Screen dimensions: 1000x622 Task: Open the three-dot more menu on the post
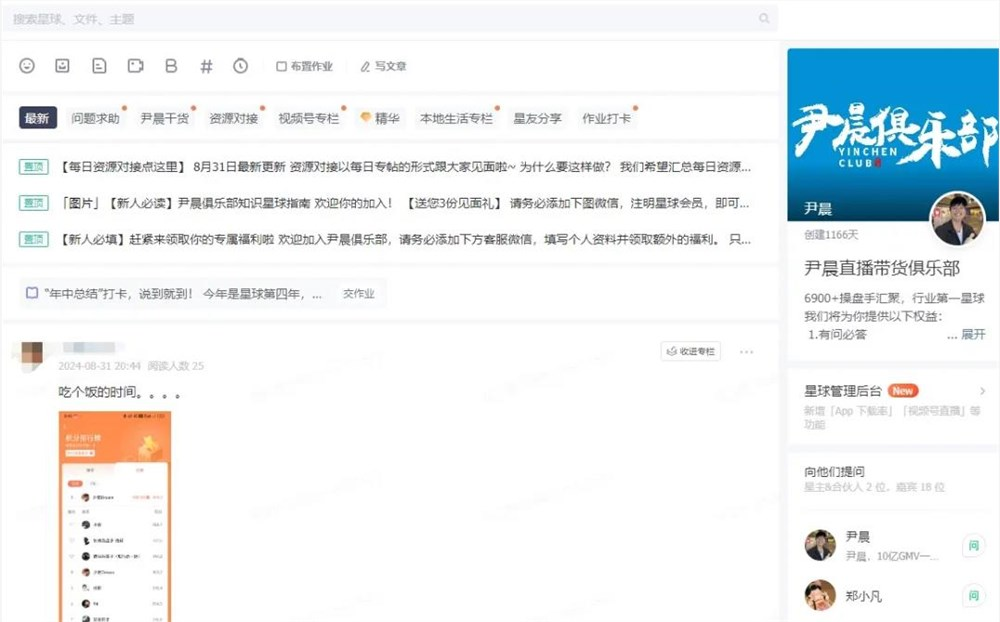pyautogui.click(x=745, y=352)
